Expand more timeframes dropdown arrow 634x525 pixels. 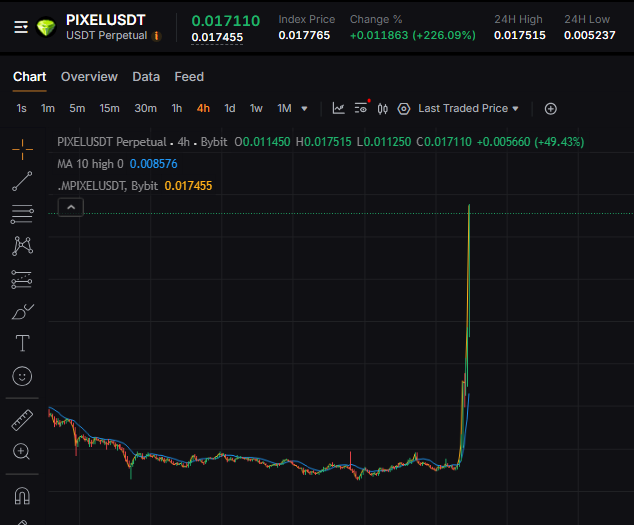point(304,109)
